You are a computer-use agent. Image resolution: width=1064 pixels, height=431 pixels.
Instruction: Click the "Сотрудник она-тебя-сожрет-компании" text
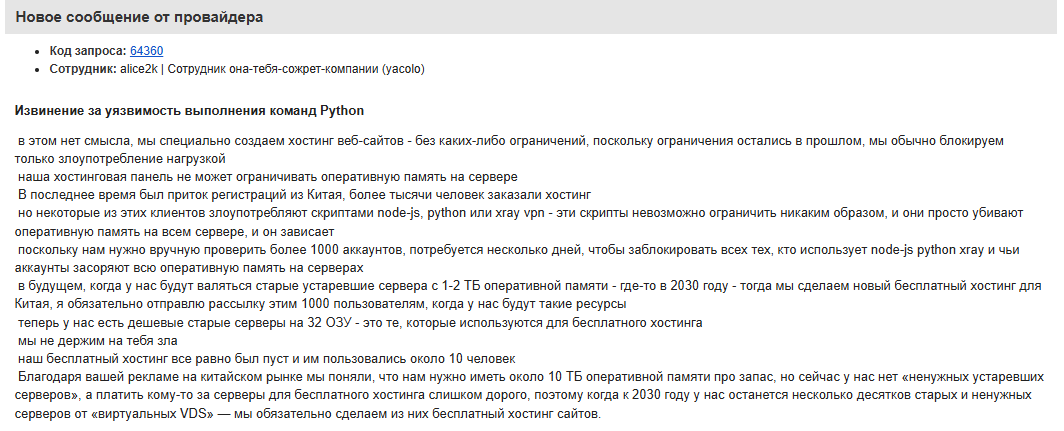pos(272,69)
